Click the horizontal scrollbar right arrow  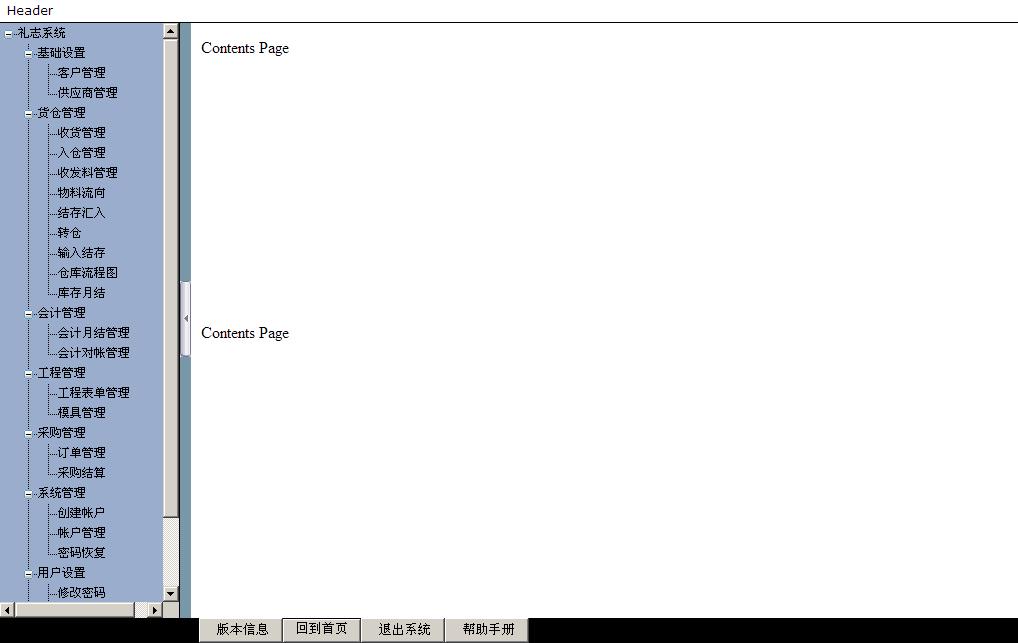point(155,610)
